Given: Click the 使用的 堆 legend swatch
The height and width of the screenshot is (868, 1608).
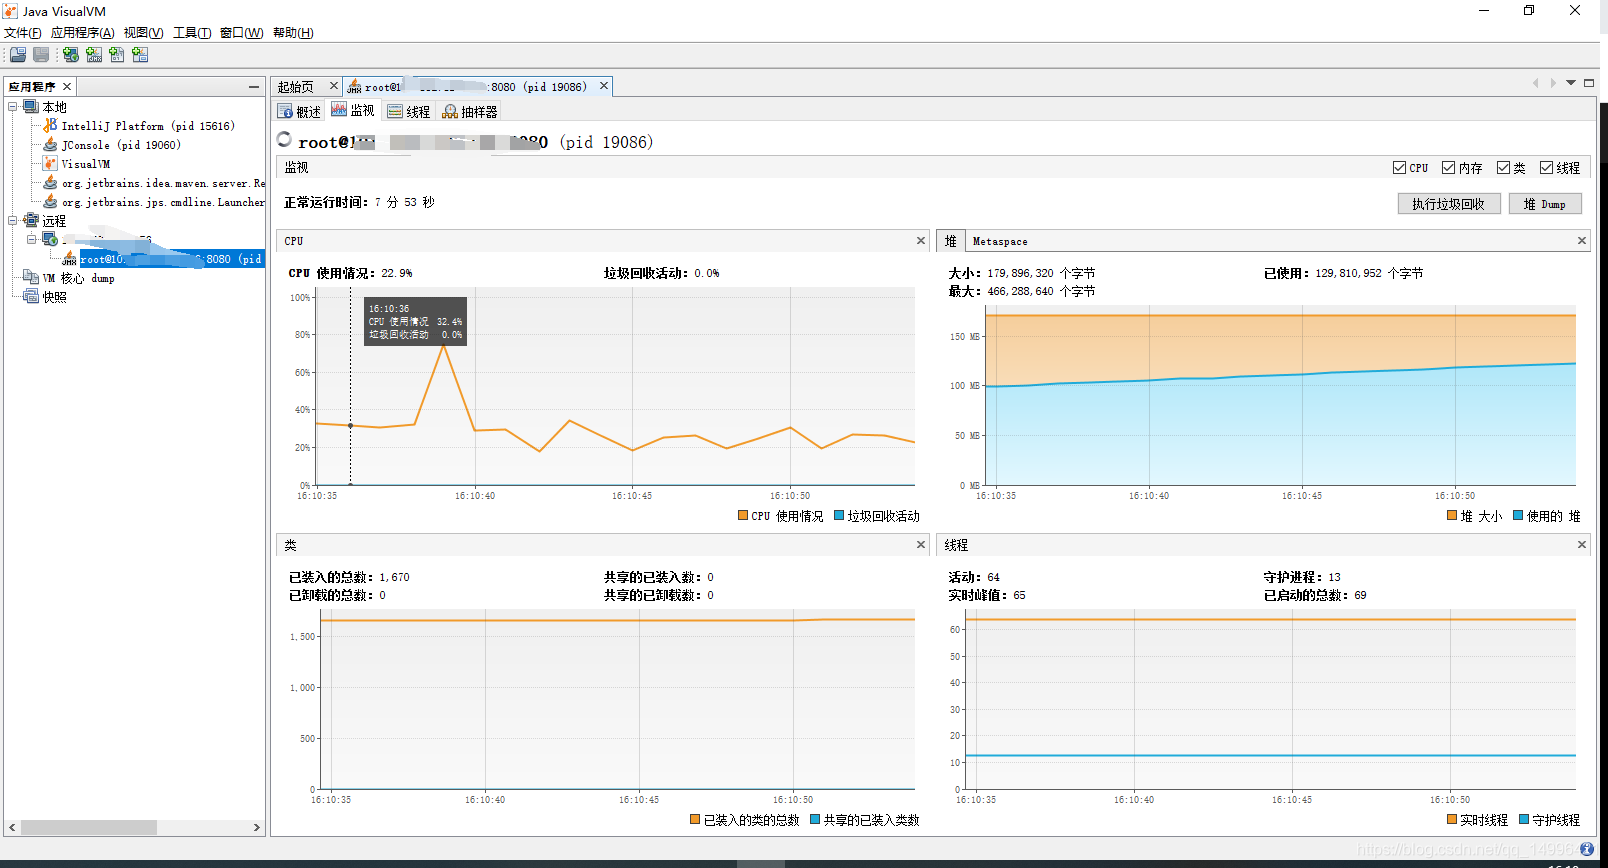Looking at the screenshot, I should click(1518, 516).
